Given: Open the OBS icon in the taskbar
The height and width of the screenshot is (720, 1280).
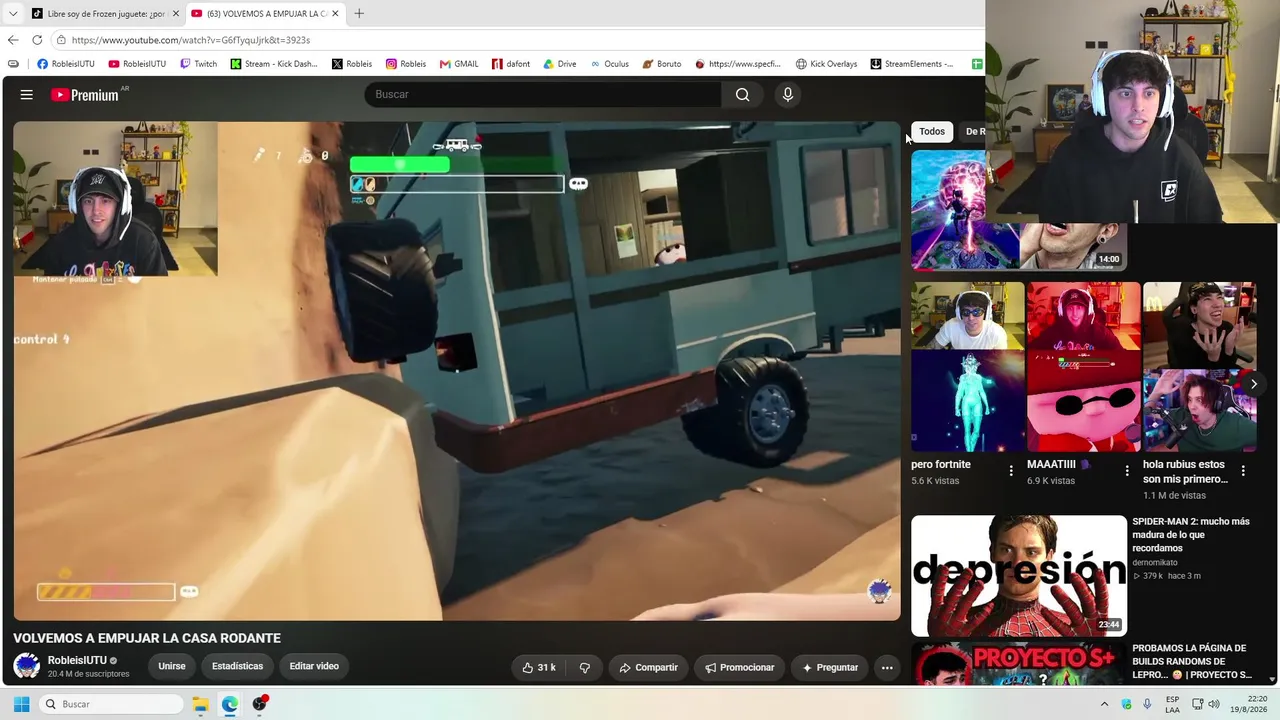Looking at the screenshot, I should (x=260, y=704).
